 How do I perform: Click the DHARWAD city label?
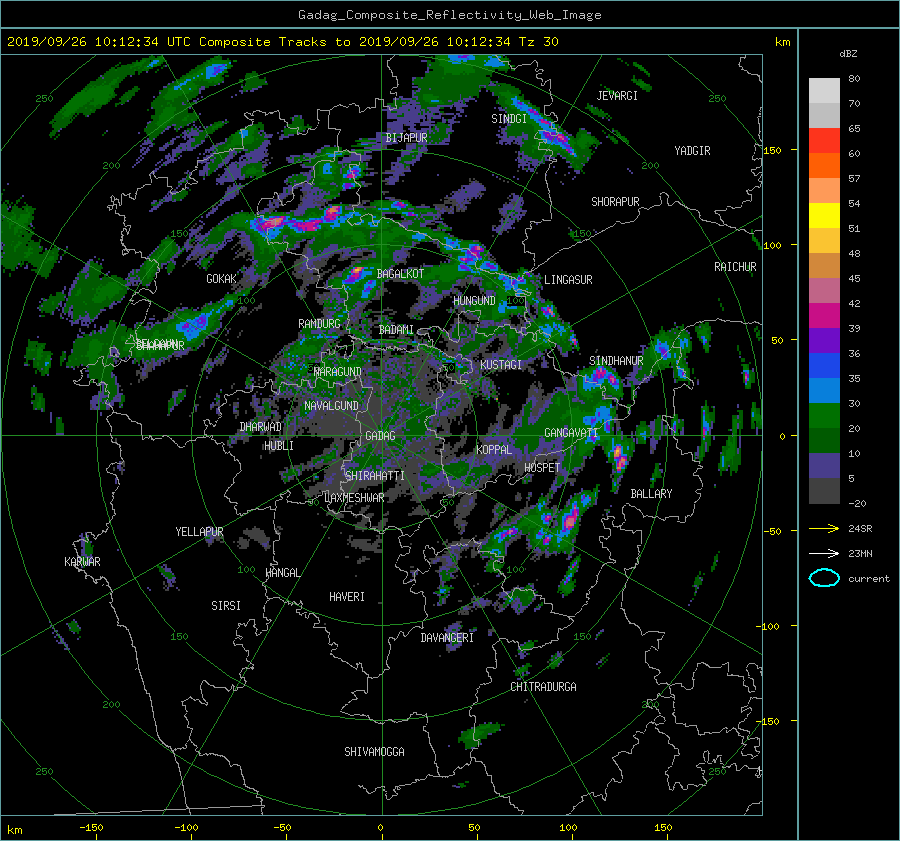pos(261,427)
